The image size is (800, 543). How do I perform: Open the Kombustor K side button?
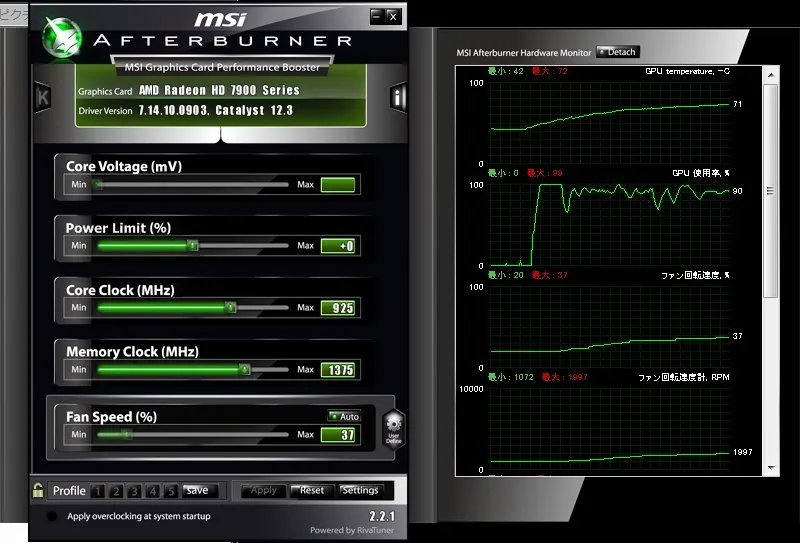(x=42, y=97)
